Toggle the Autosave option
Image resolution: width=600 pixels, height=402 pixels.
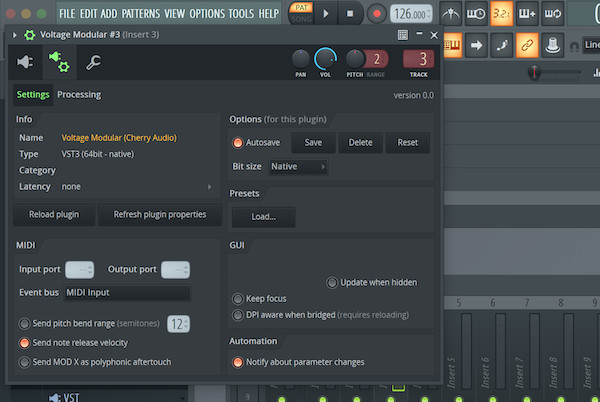[x=256, y=143]
